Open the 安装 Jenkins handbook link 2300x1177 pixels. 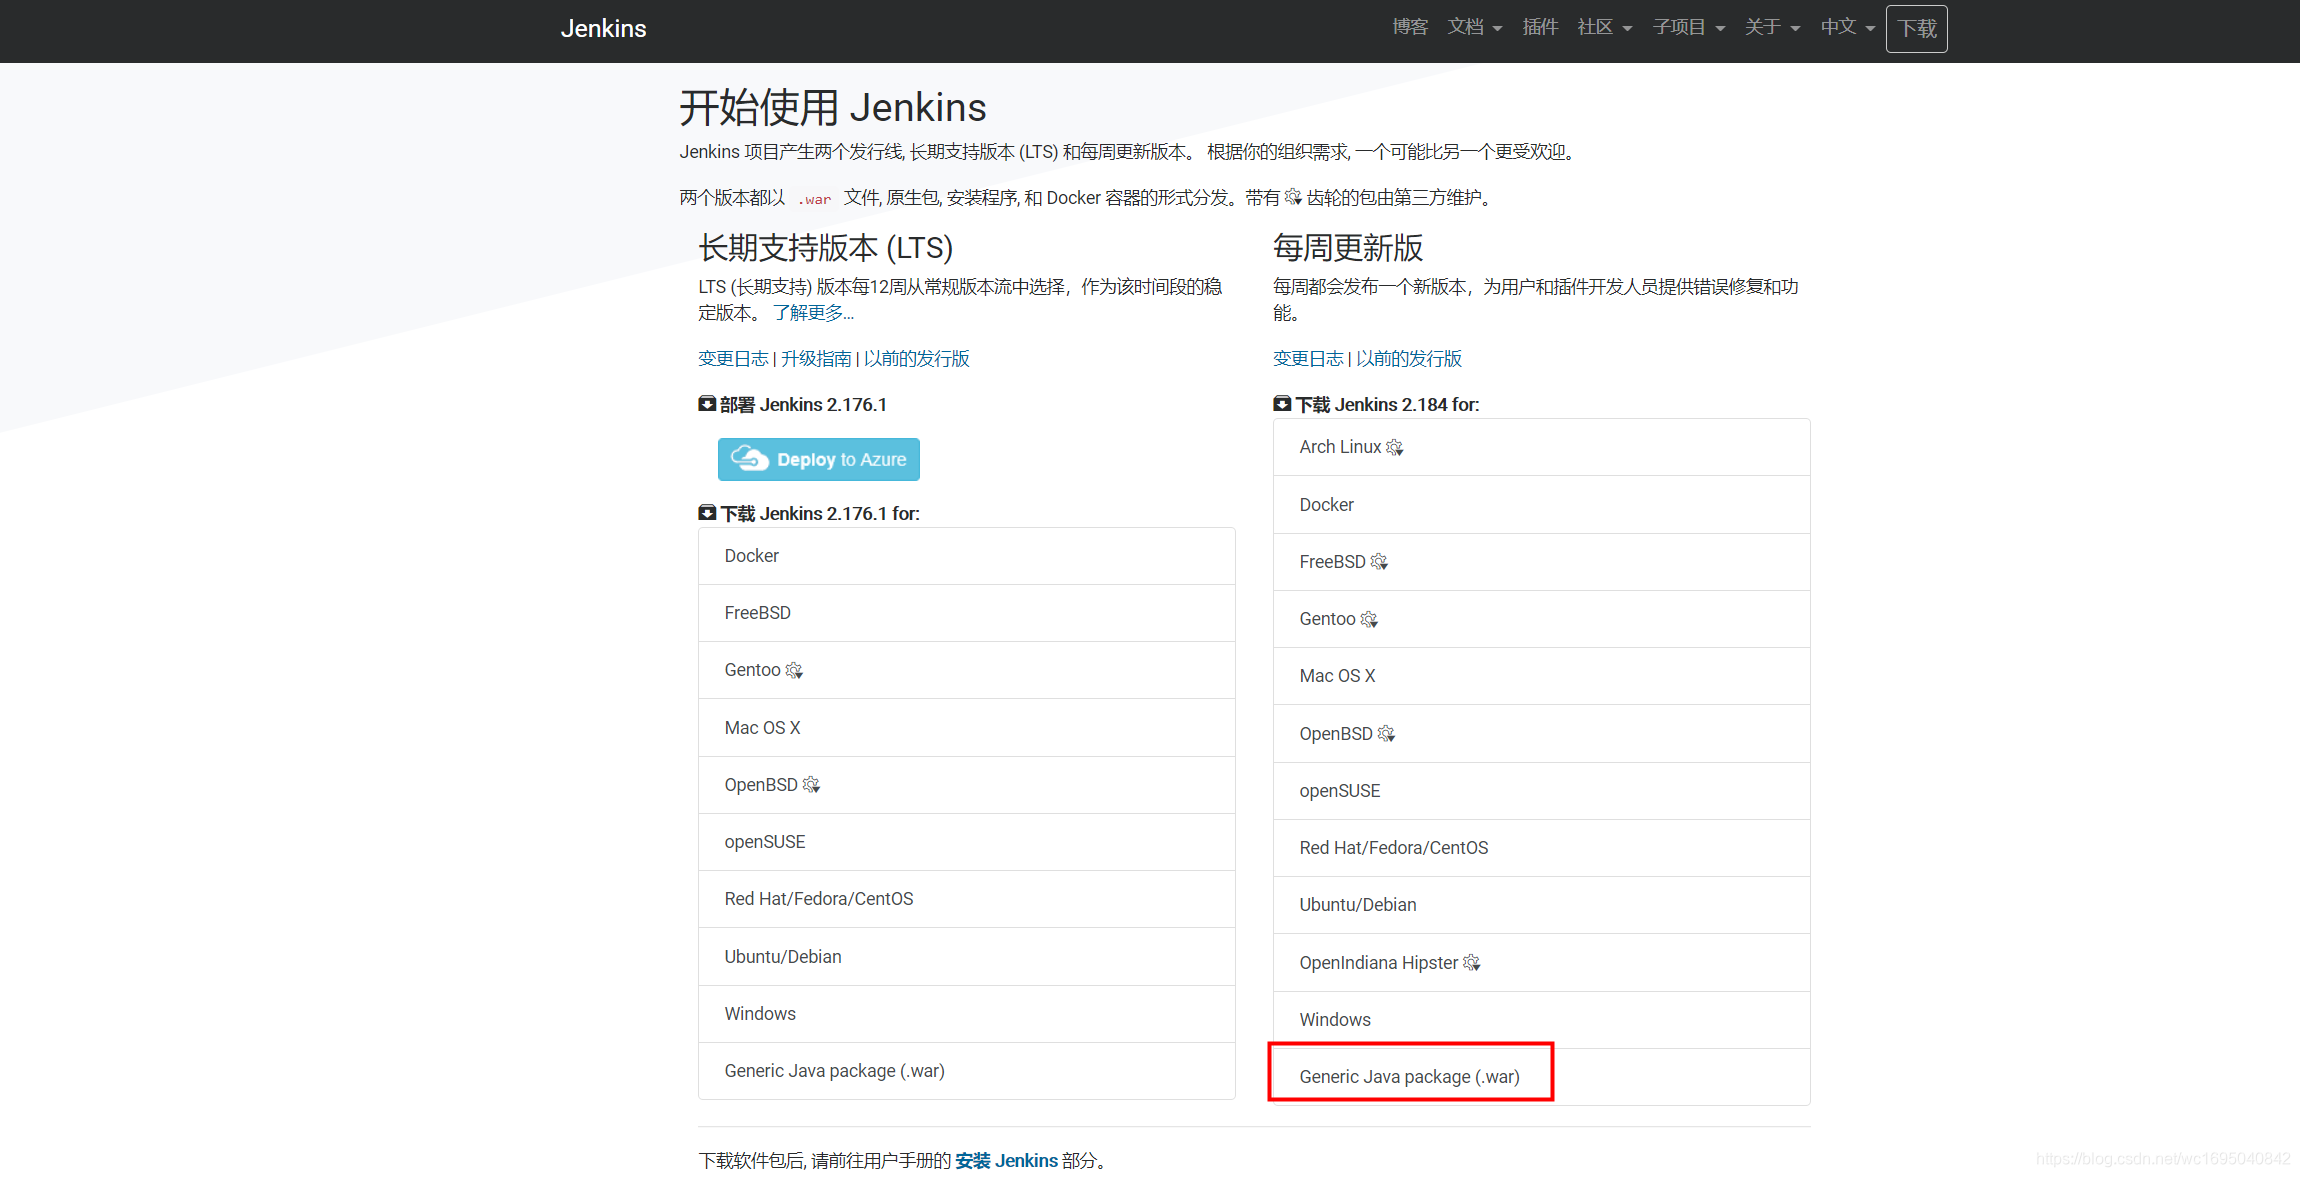coord(1006,1161)
